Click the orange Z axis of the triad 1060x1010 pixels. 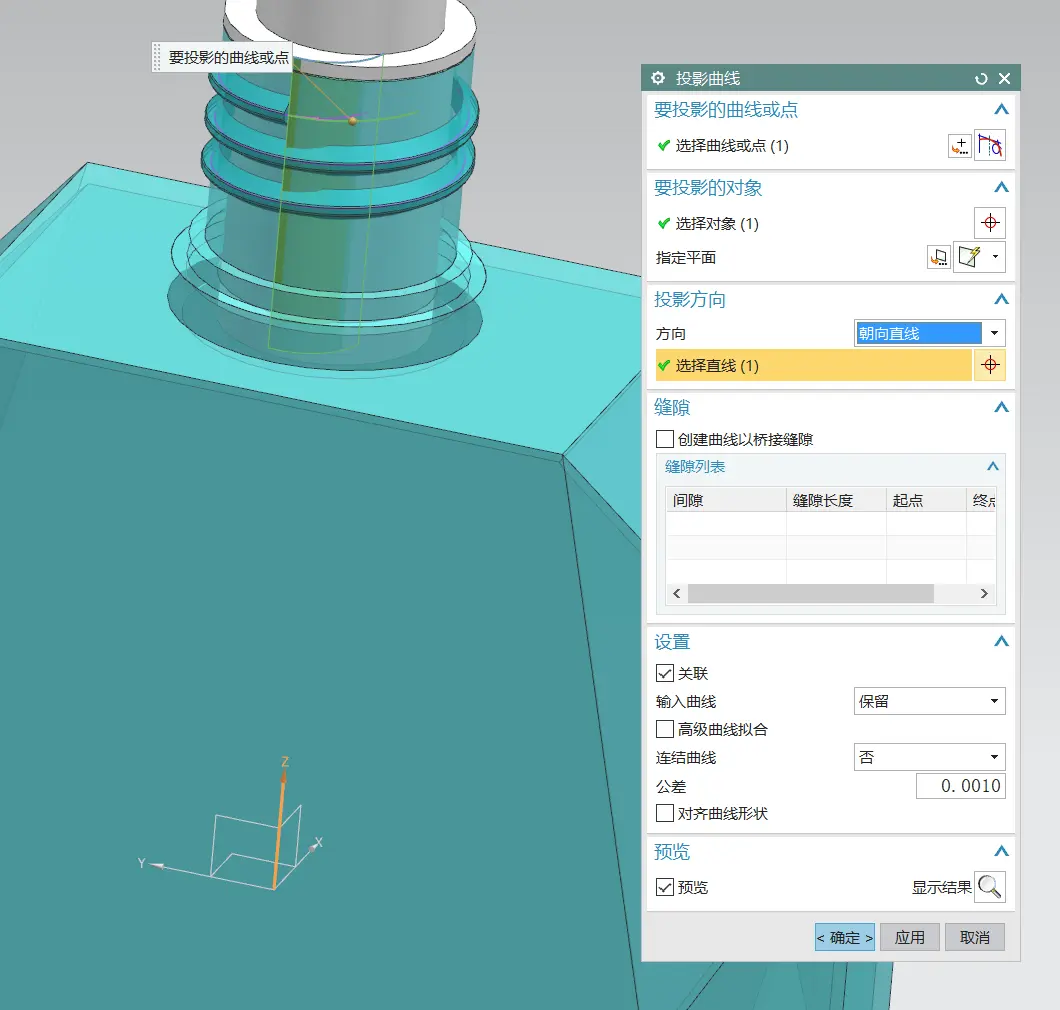[x=279, y=828]
